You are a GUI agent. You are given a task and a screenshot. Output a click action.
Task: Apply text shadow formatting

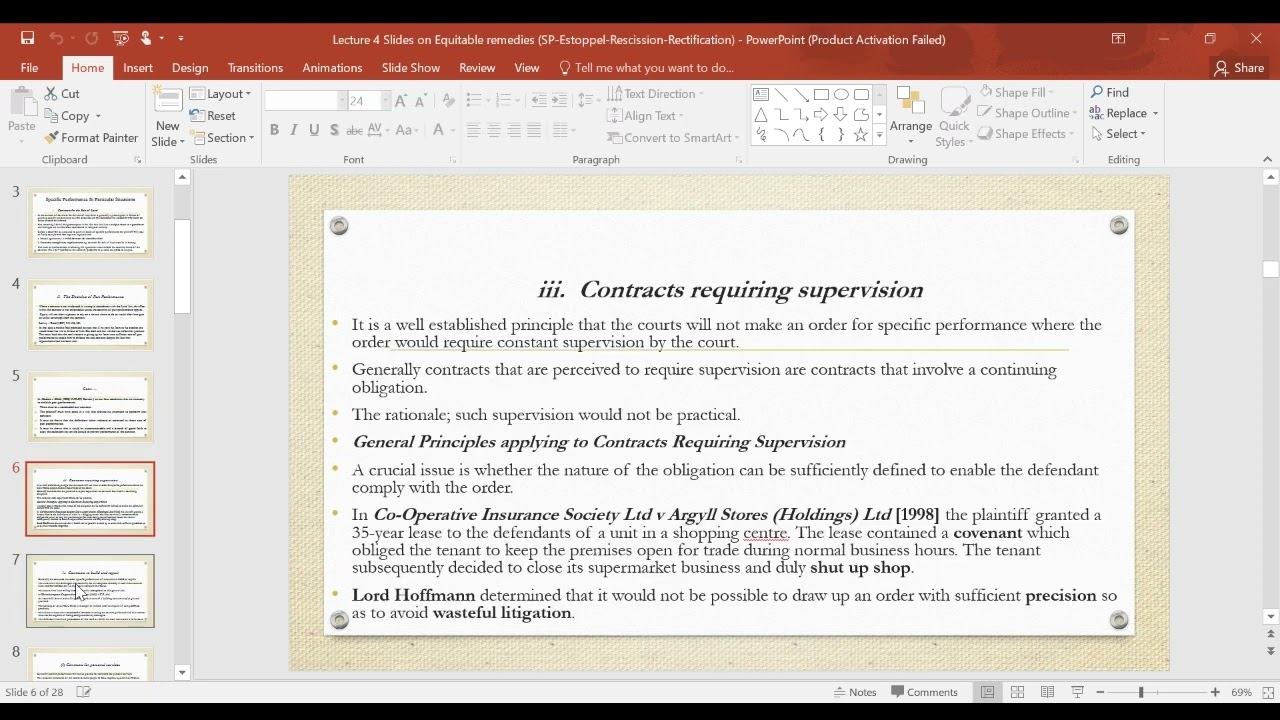[334, 130]
